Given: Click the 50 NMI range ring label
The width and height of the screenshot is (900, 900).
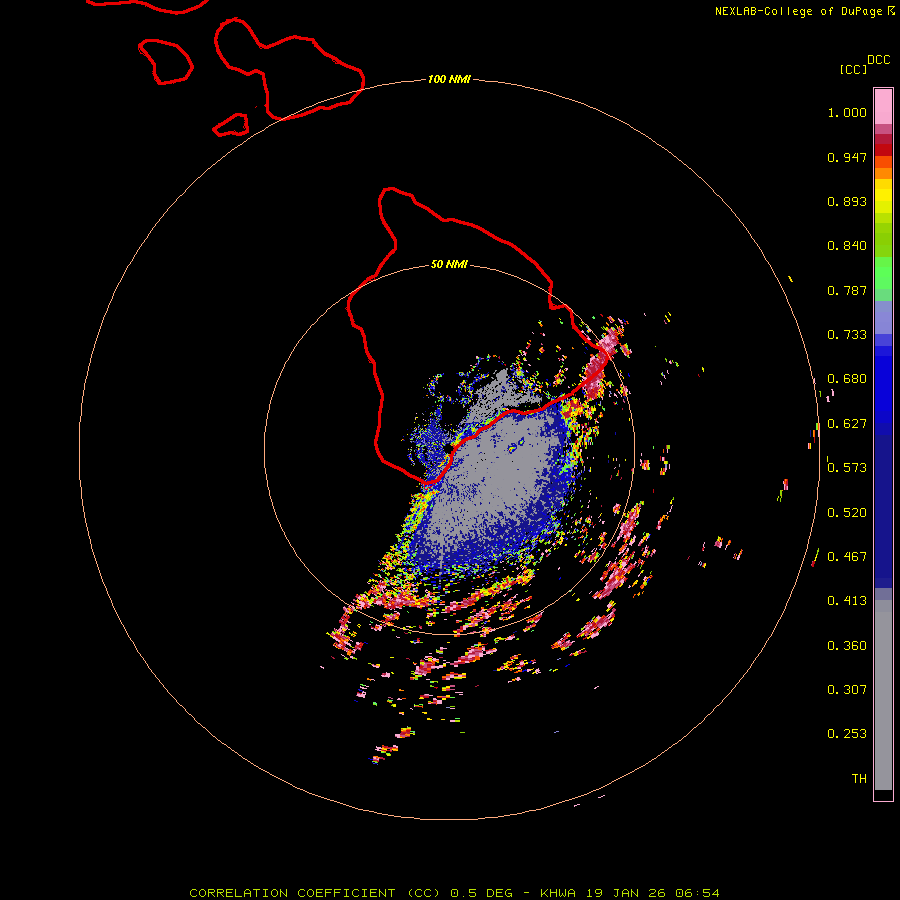Looking at the screenshot, I should pyautogui.click(x=449, y=264).
